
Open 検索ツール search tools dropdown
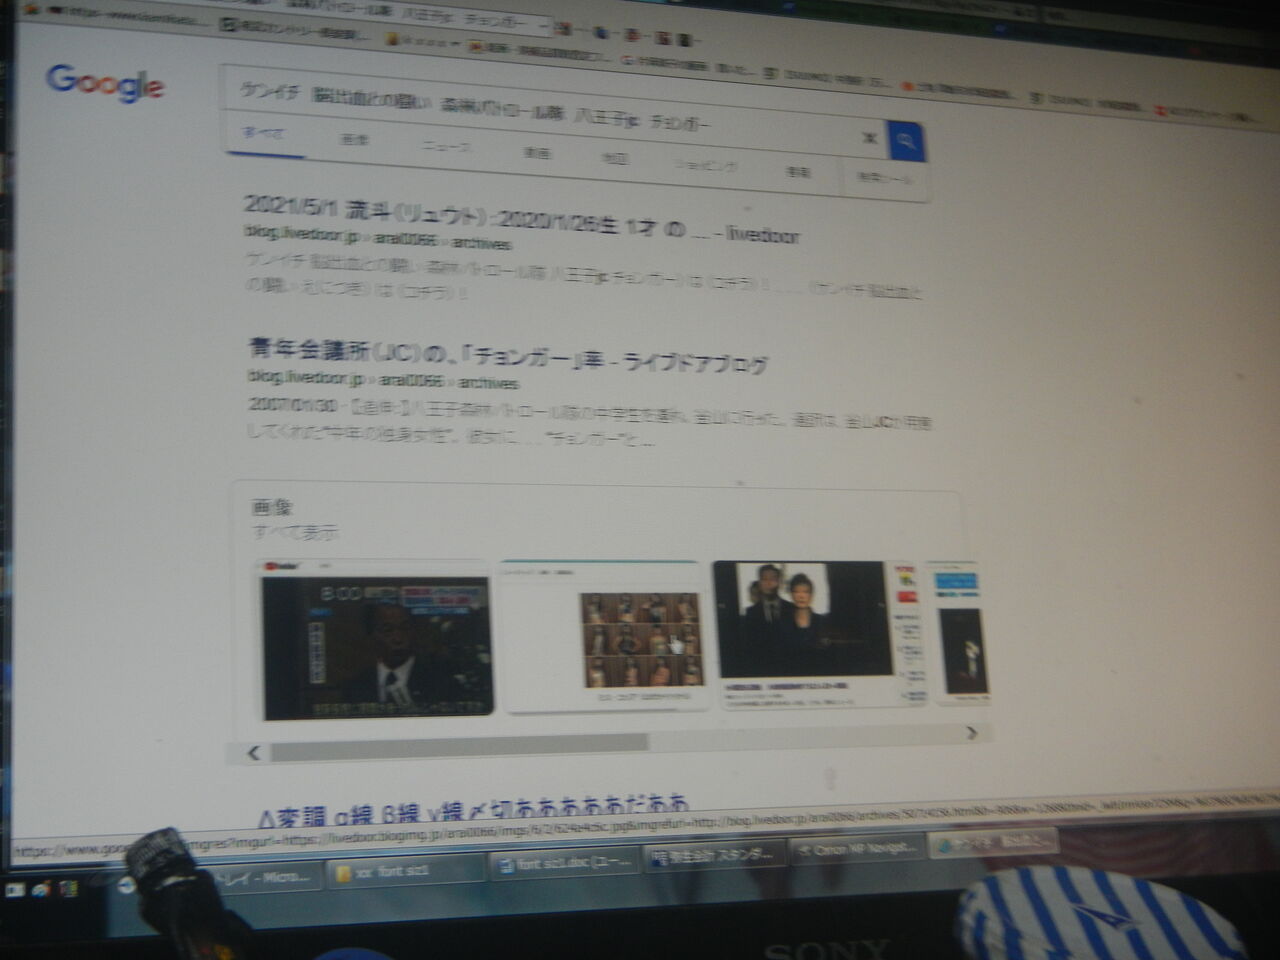885,178
